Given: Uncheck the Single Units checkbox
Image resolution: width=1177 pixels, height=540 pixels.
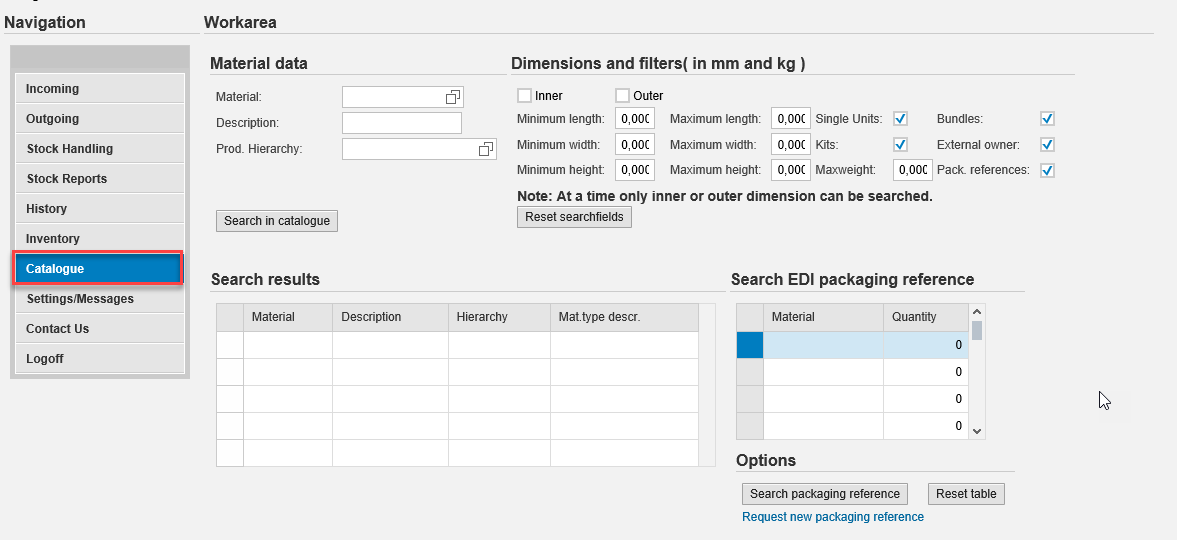Looking at the screenshot, I should (901, 119).
